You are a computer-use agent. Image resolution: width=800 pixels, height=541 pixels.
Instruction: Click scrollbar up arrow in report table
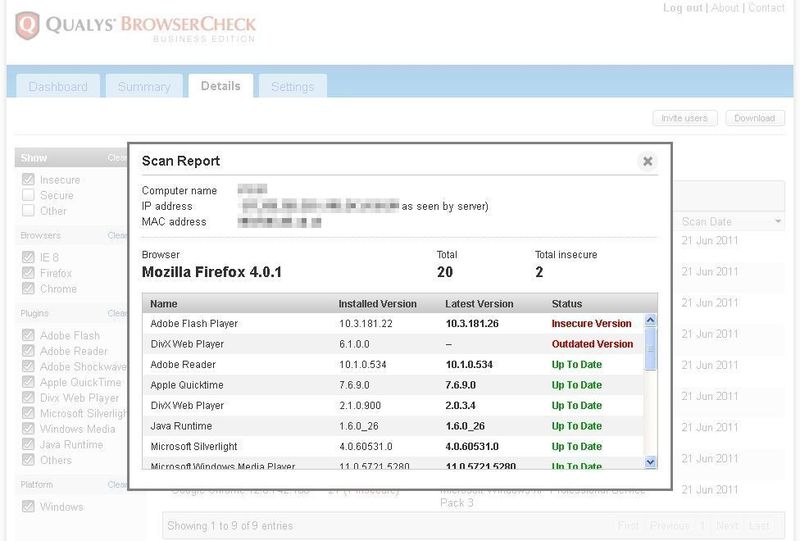(651, 320)
